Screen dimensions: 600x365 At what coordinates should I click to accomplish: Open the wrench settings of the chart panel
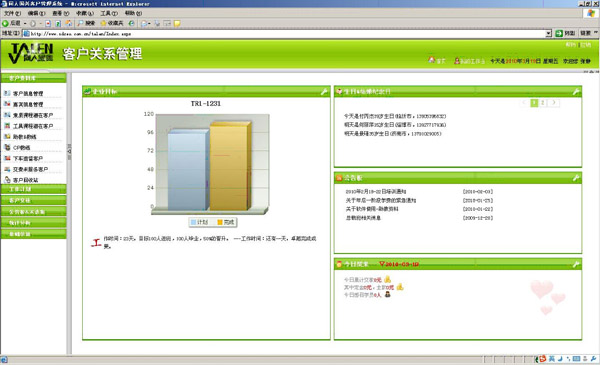pyautogui.click(x=324, y=91)
